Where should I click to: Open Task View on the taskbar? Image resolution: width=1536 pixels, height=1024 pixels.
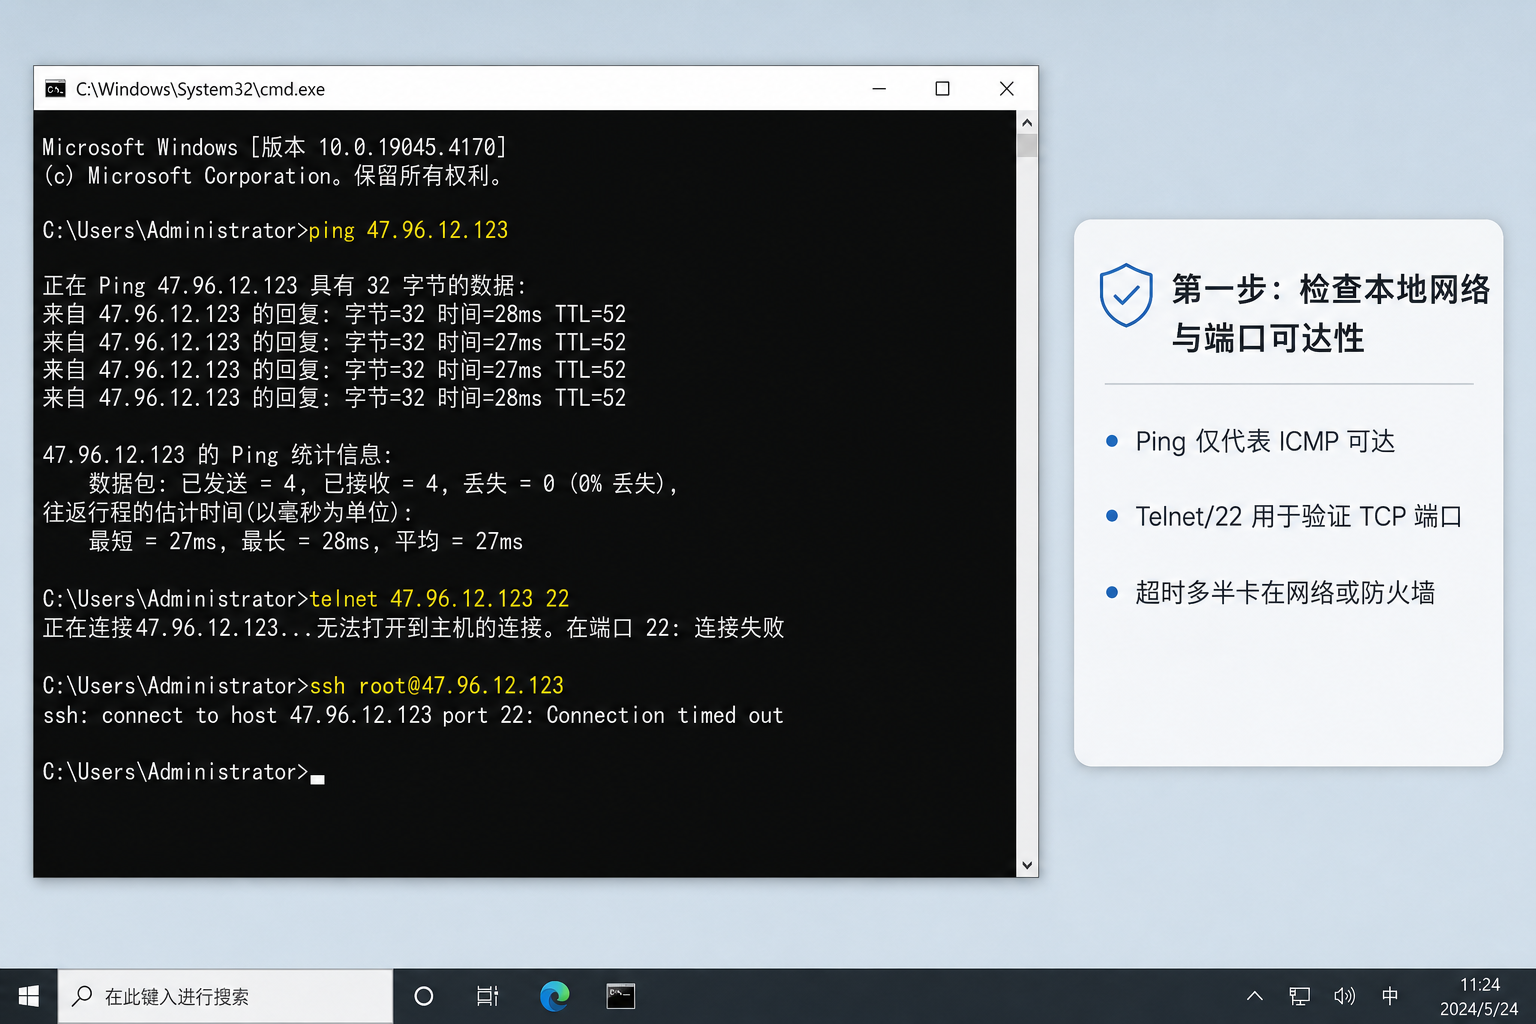[x=488, y=996]
